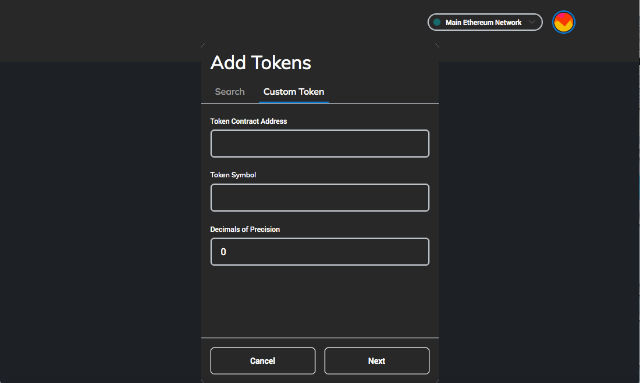The width and height of the screenshot is (640, 383).
Task: Proceed with the Next button
Action: [x=377, y=361]
